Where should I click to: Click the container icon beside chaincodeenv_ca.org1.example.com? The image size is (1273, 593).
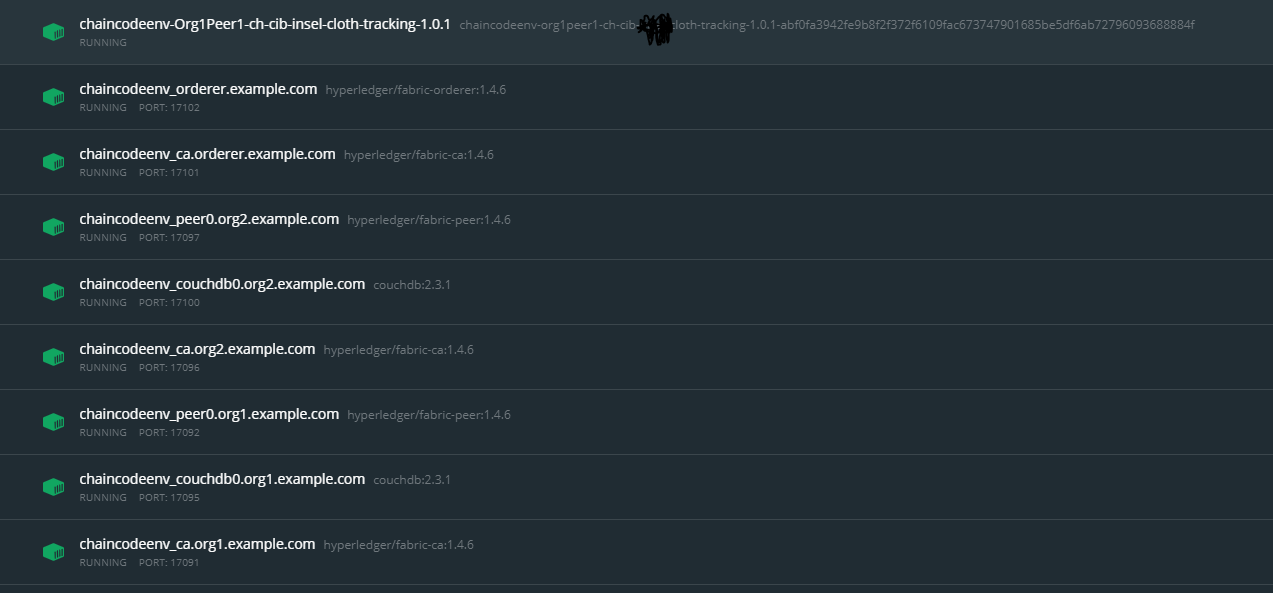click(x=54, y=552)
